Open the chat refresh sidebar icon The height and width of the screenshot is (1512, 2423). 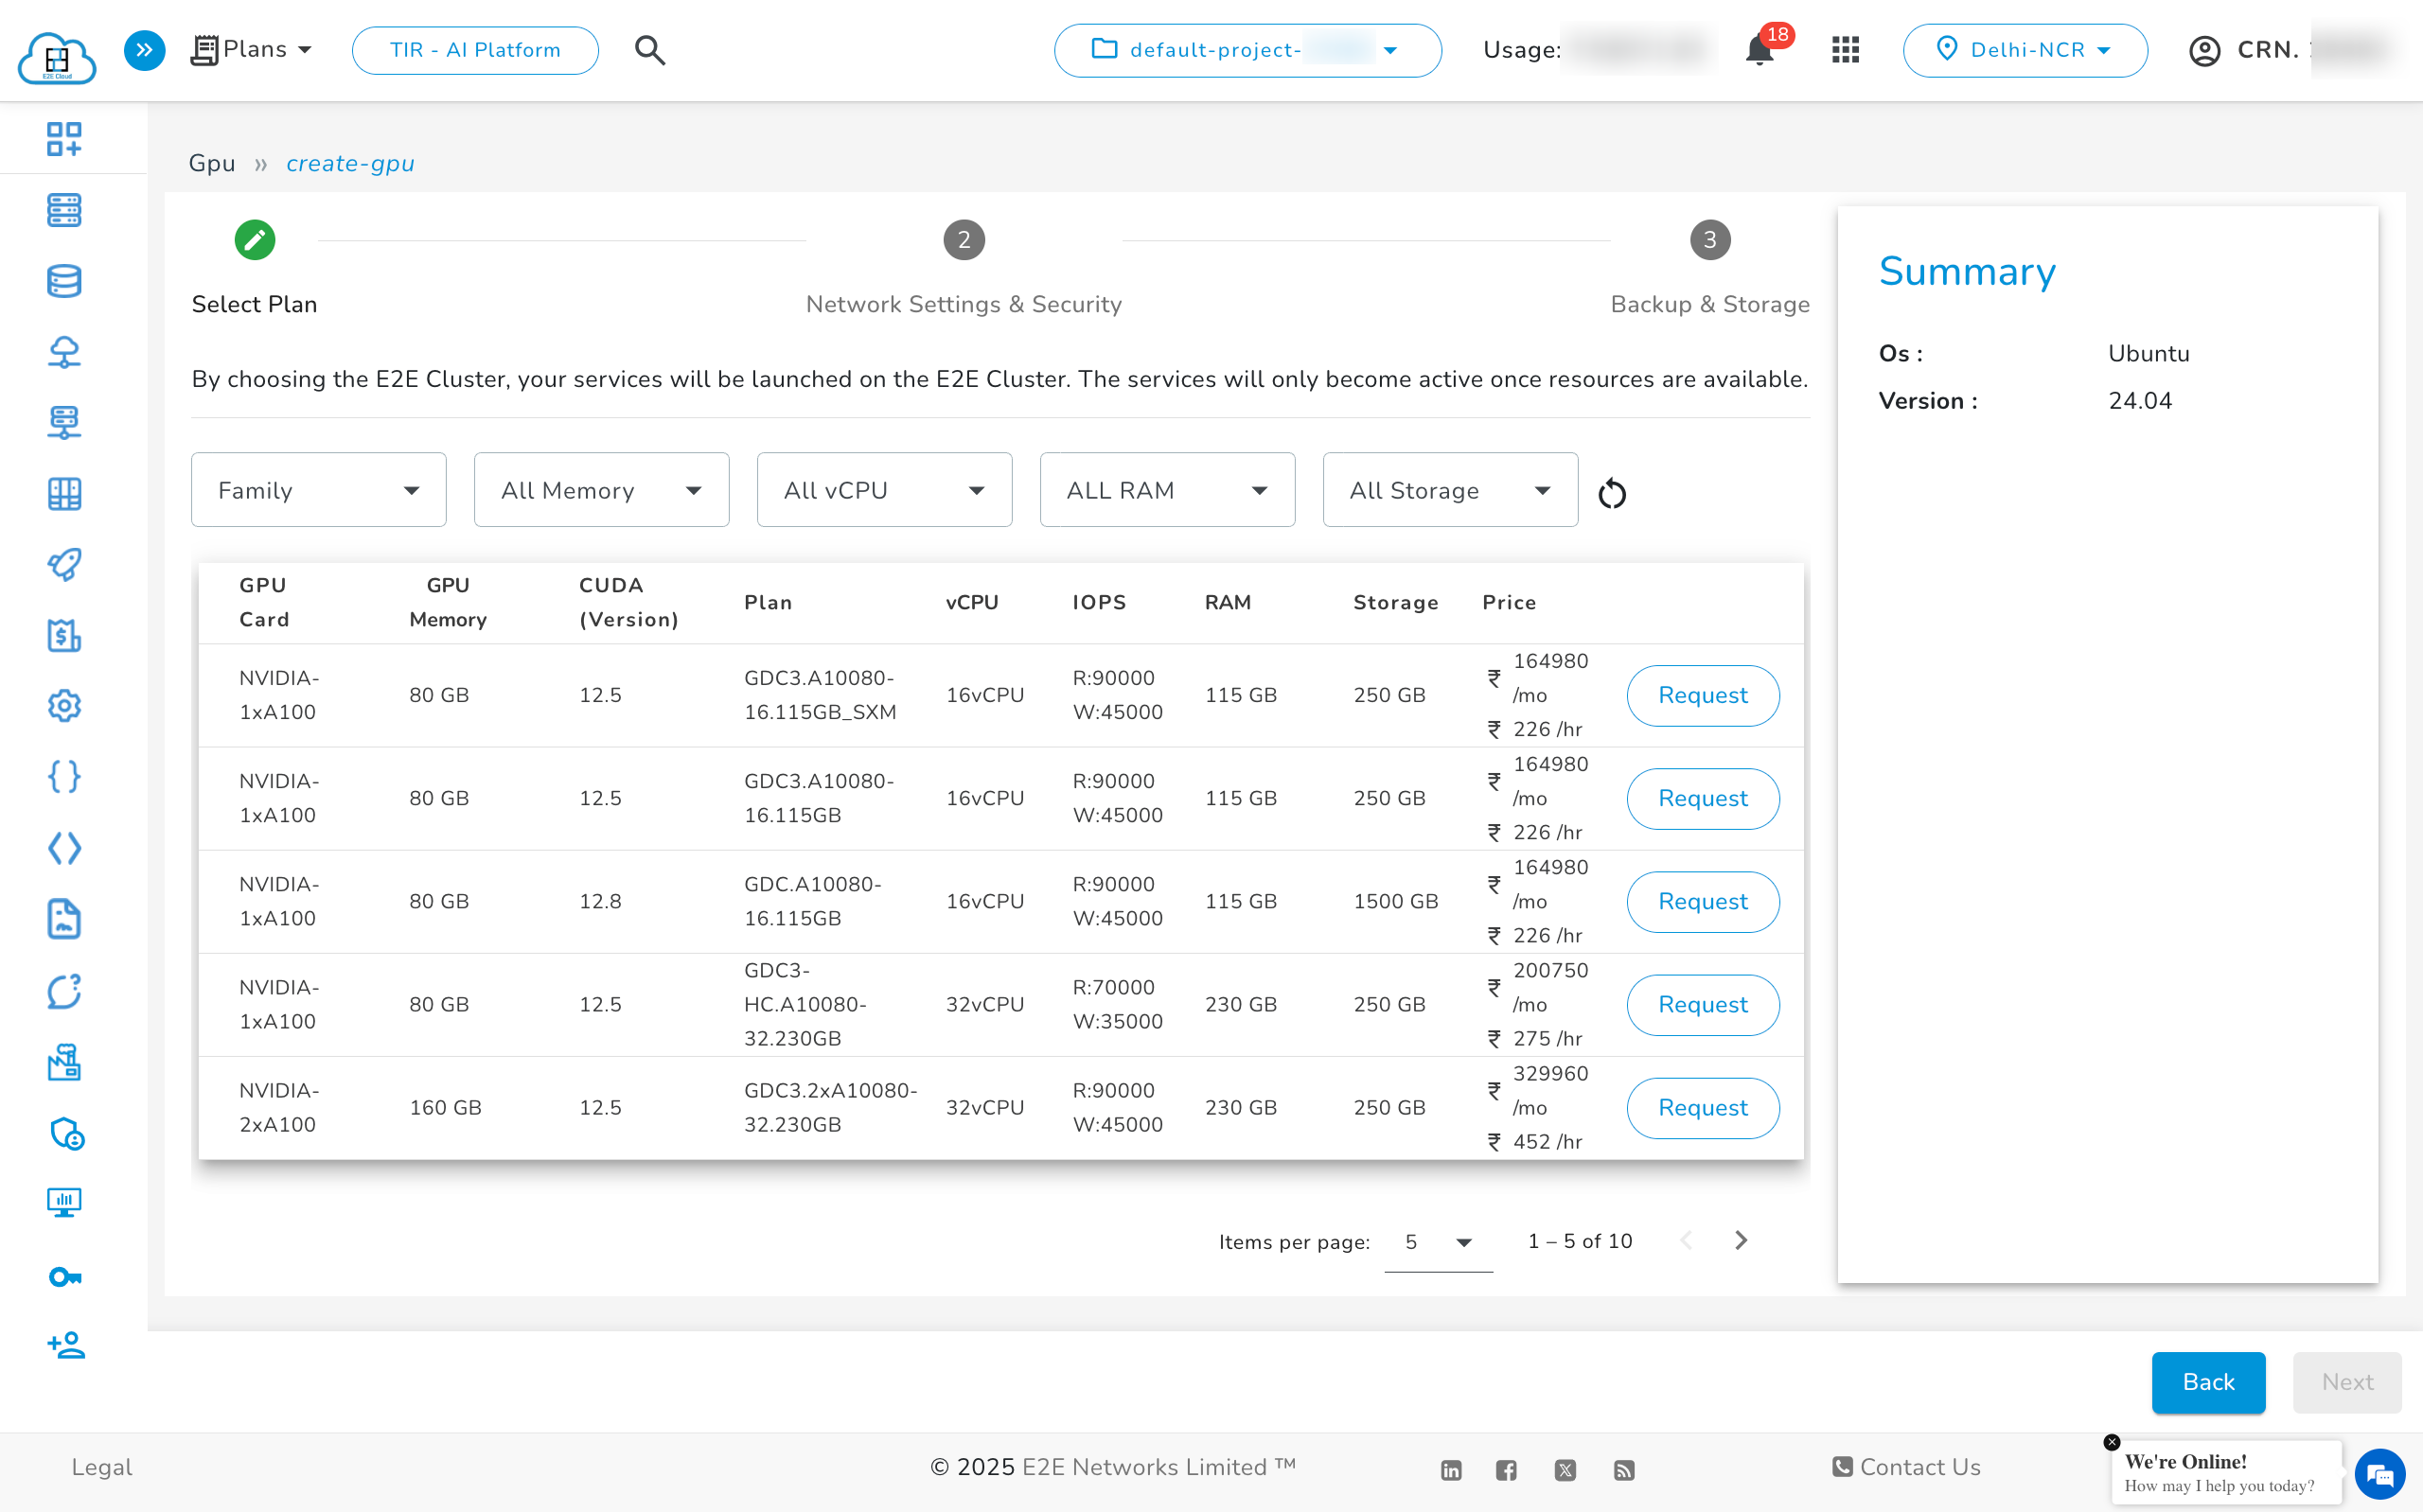pos(64,991)
